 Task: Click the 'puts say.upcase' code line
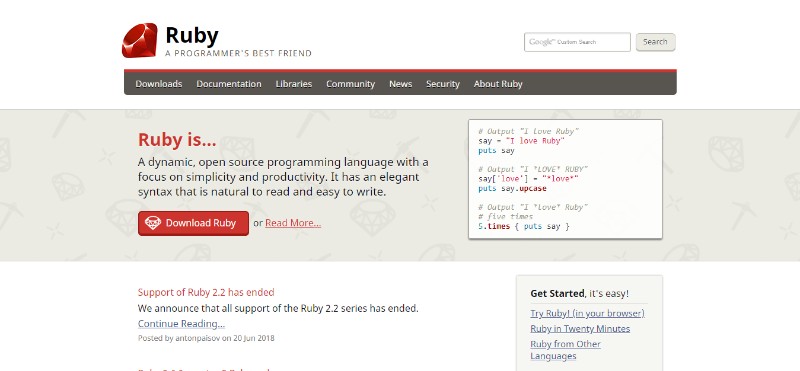[512, 189]
